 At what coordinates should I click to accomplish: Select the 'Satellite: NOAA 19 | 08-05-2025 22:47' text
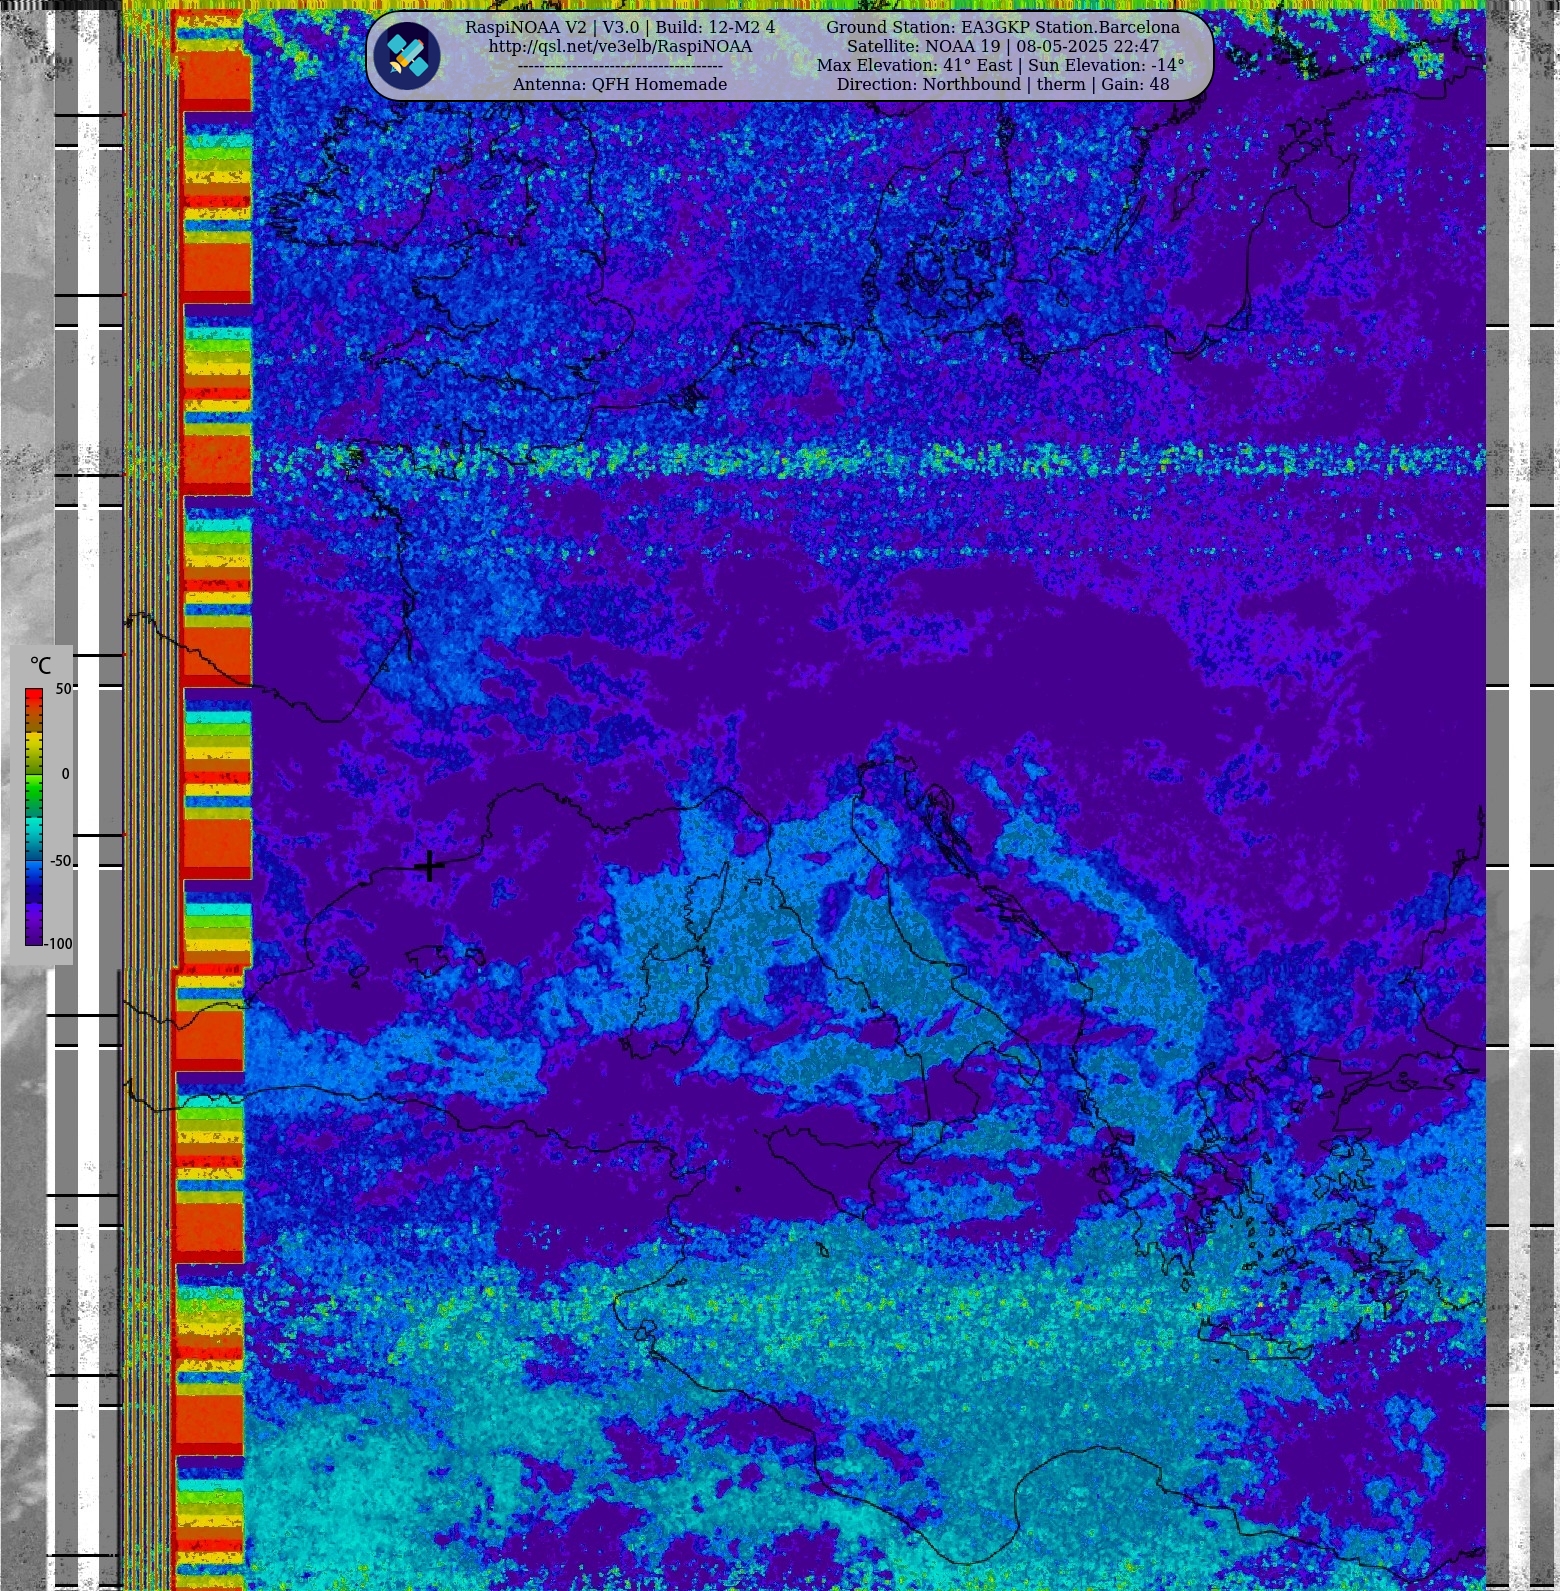click(x=1003, y=47)
